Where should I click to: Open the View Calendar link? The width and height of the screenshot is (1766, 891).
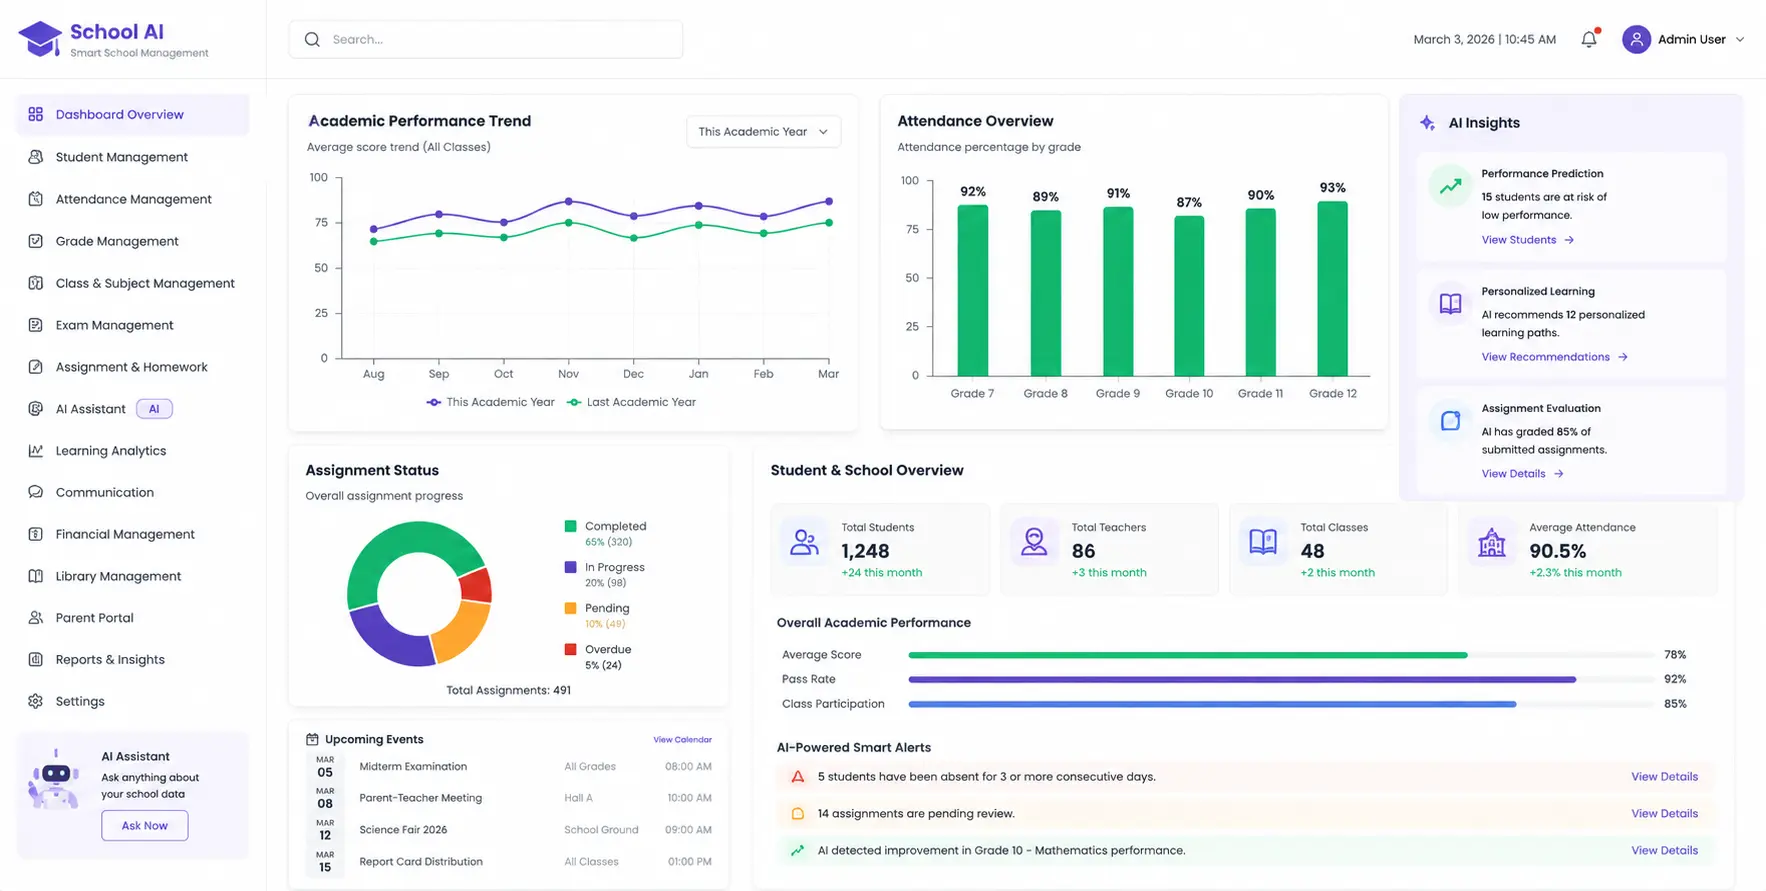(x=682, y=740)
